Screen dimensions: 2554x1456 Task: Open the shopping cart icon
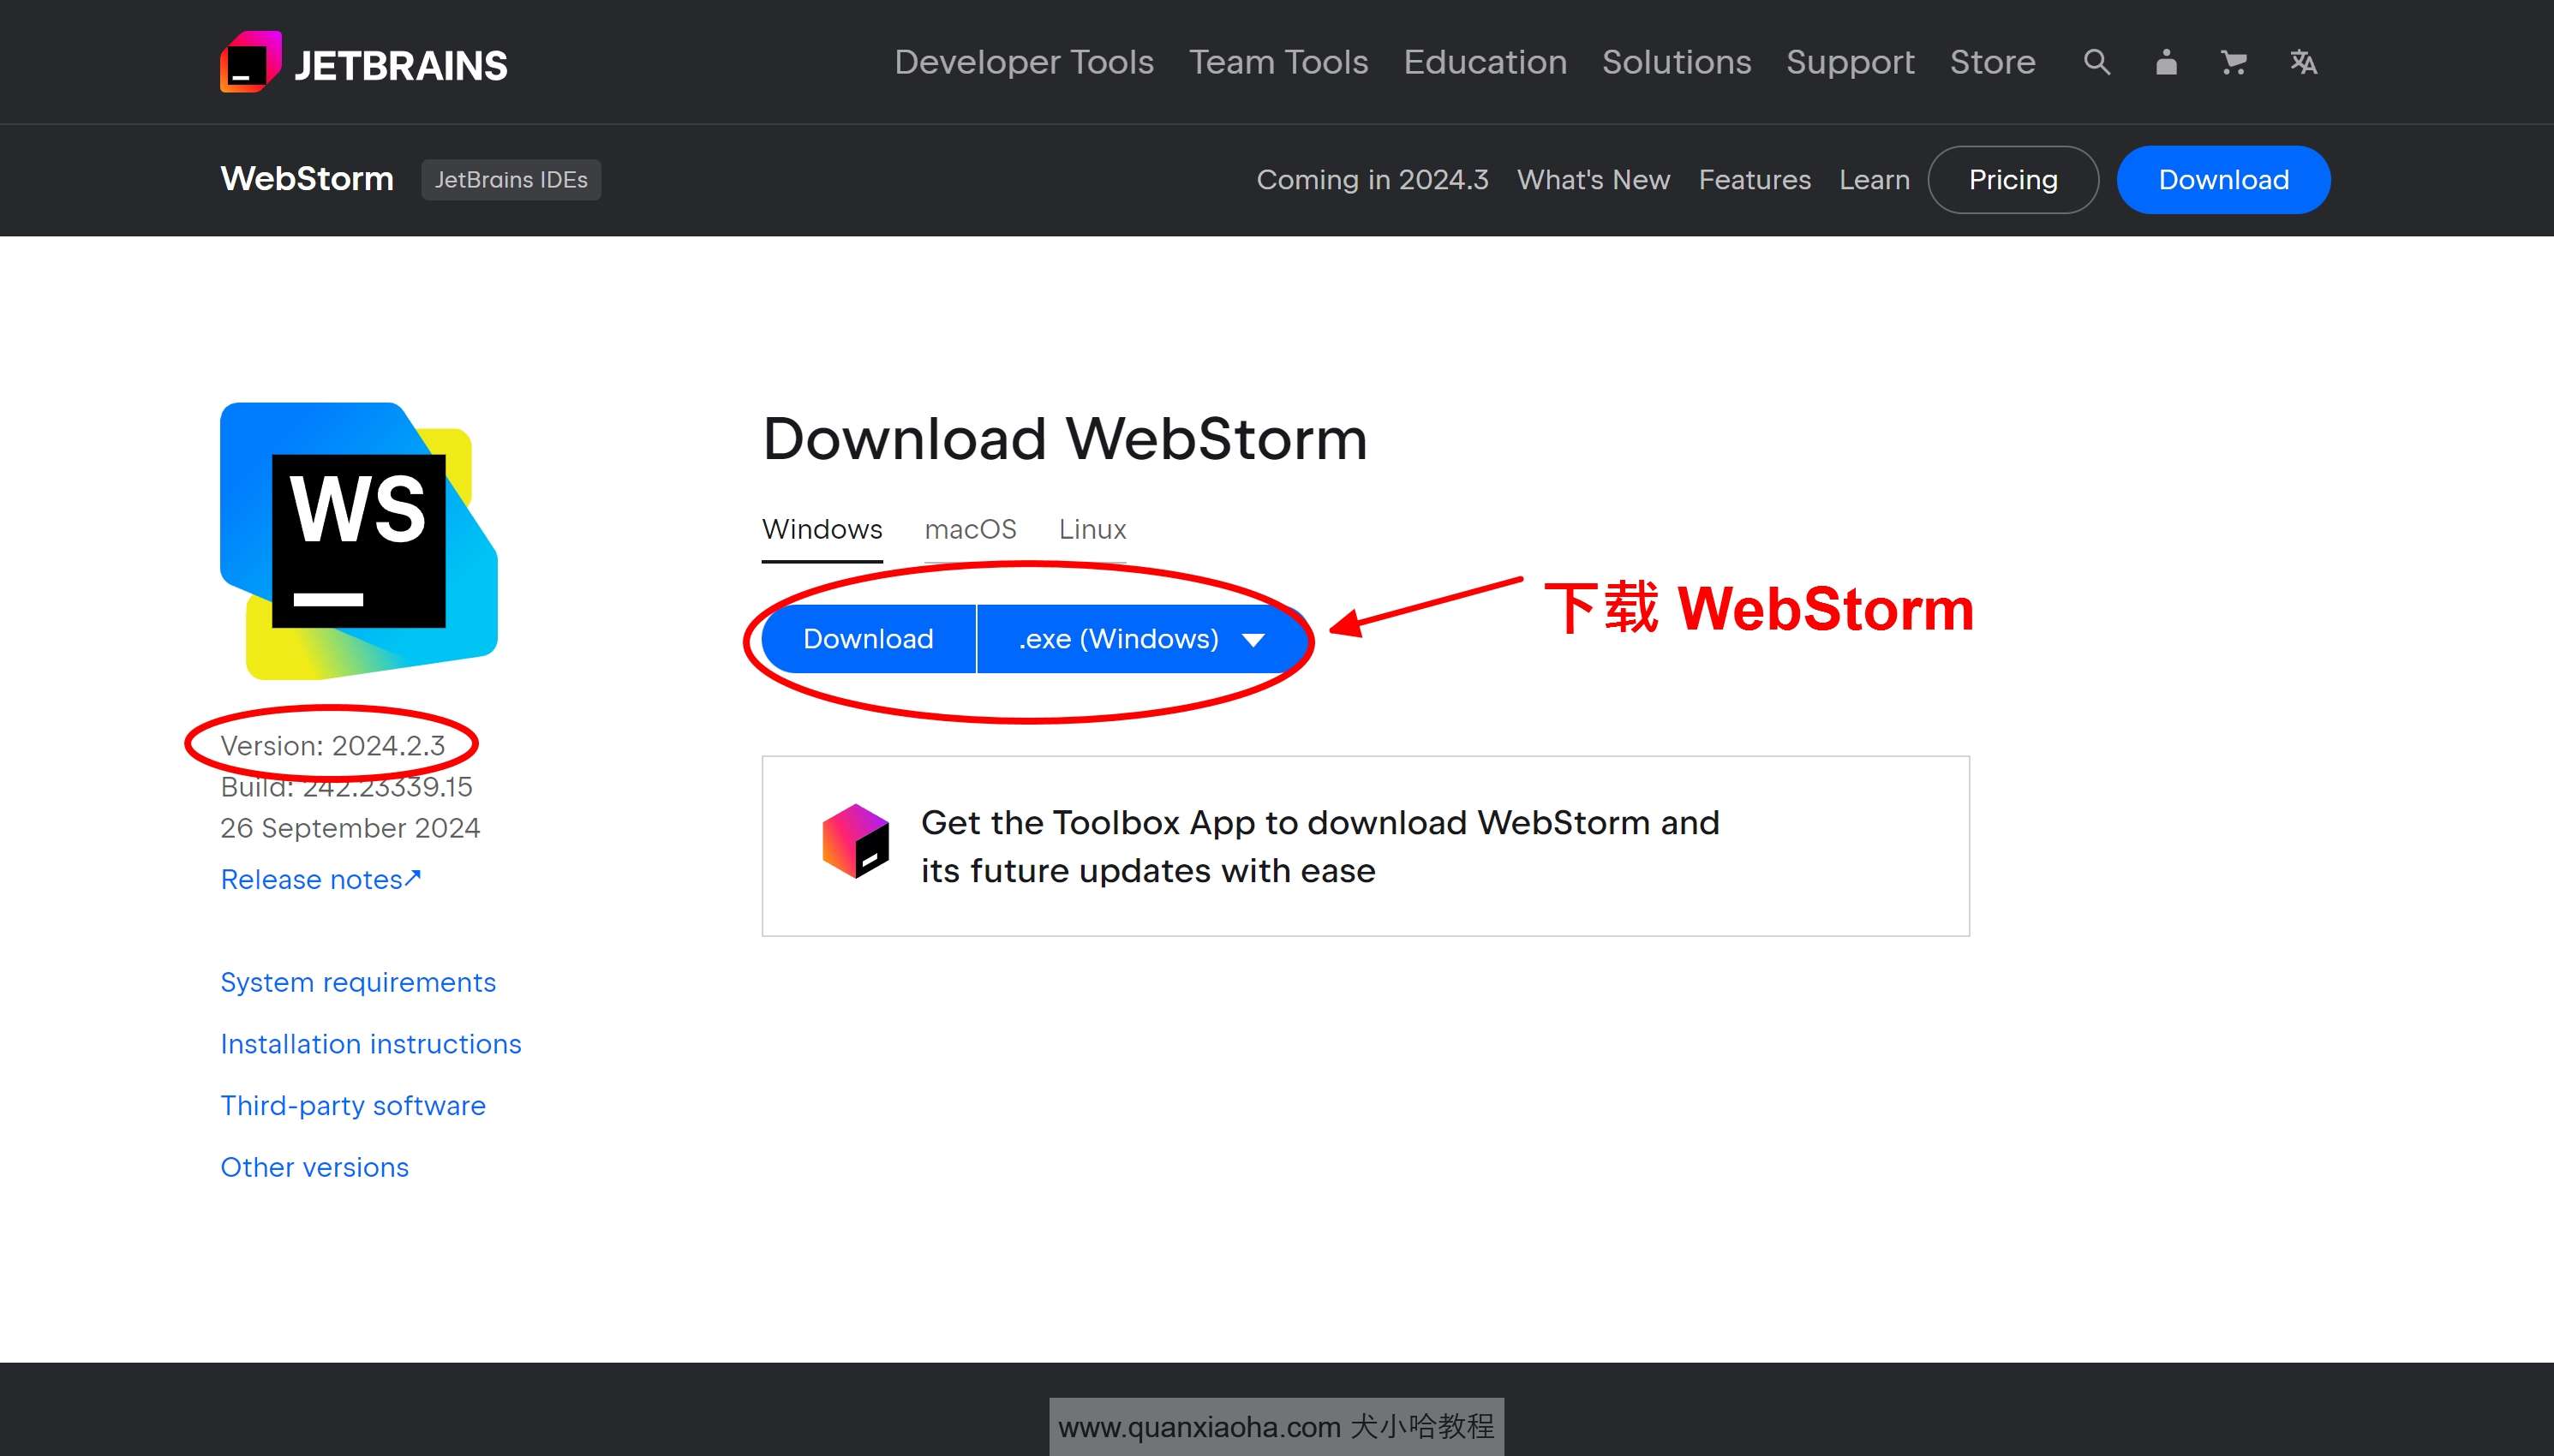[x=2234, y=62]
